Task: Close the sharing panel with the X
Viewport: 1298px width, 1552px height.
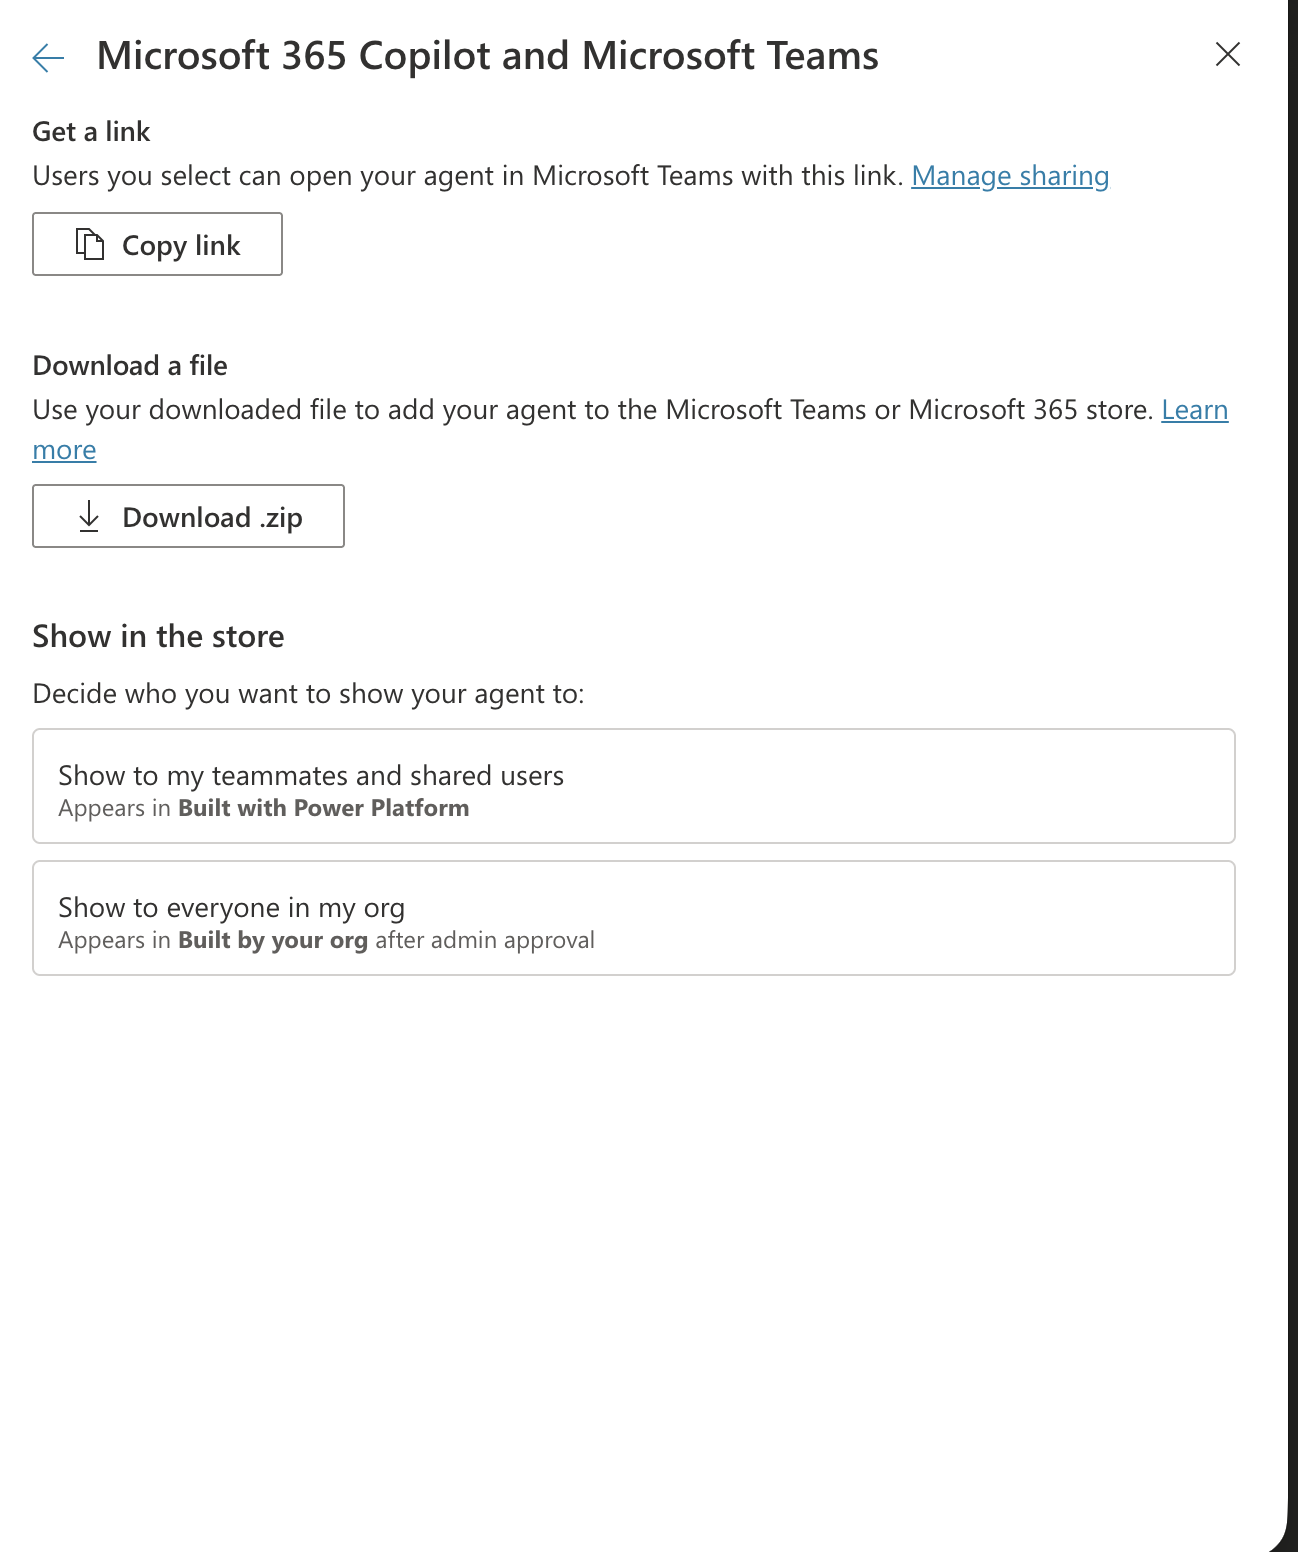Action: coord(1228,55)
